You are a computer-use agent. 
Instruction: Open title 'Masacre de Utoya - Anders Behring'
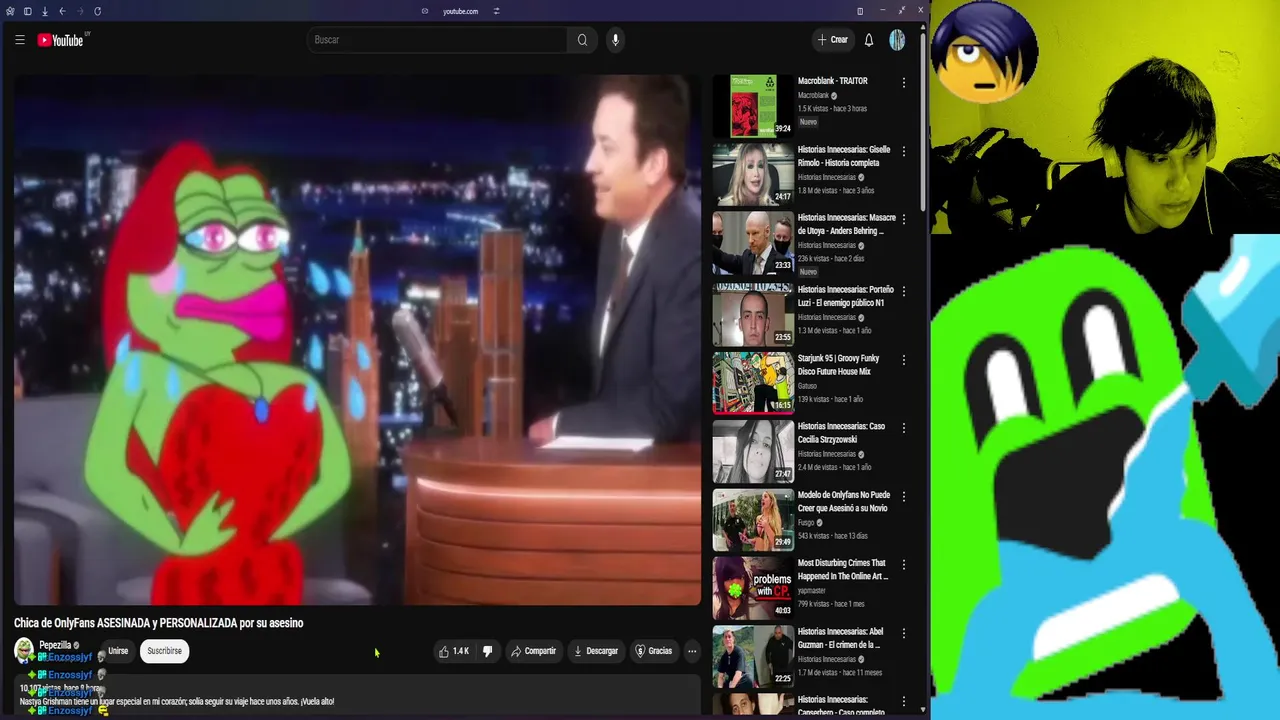click(x=847, y=224)
